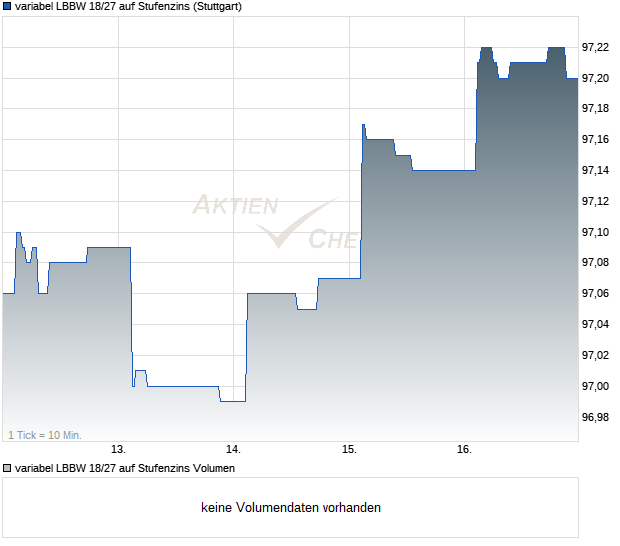Click the blue legend square for the price series
Image resolution: width=620 pixels, height=546 pixels.
point(7,6)
